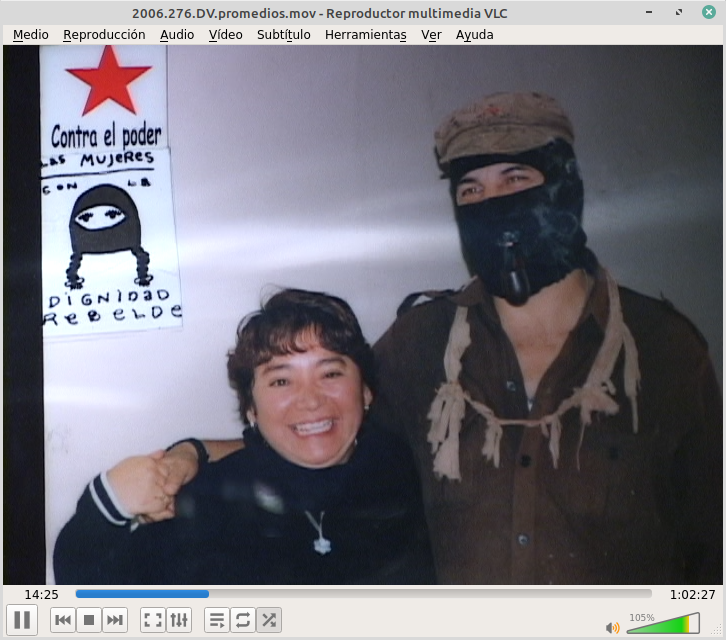Close the VLC window
This screenshot has height=640, width=726.
(x=709, y=12)
